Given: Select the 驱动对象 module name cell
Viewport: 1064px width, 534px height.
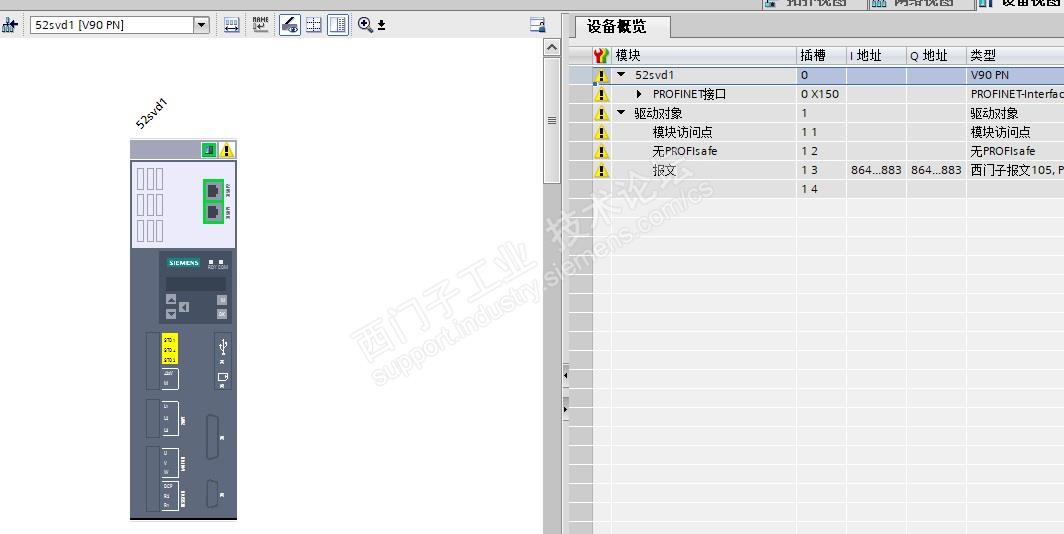Looking at the screenshot, I should coord(658,113).
